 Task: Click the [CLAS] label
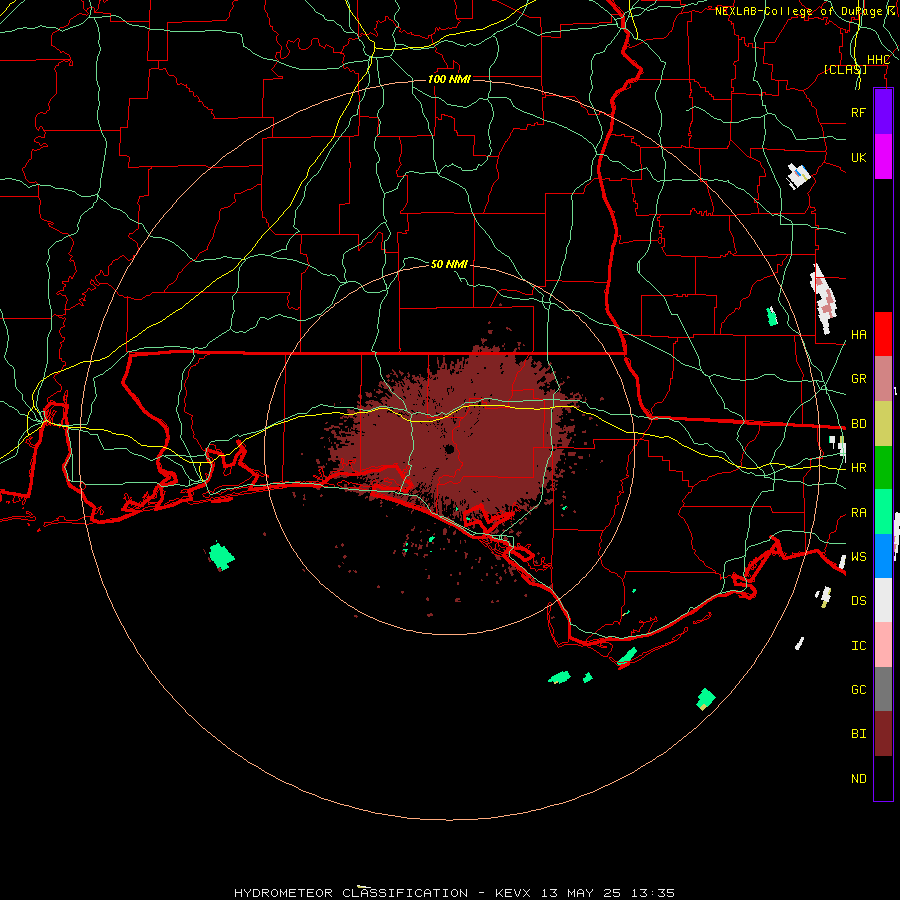pyautogui.click(x=845, y=69)
